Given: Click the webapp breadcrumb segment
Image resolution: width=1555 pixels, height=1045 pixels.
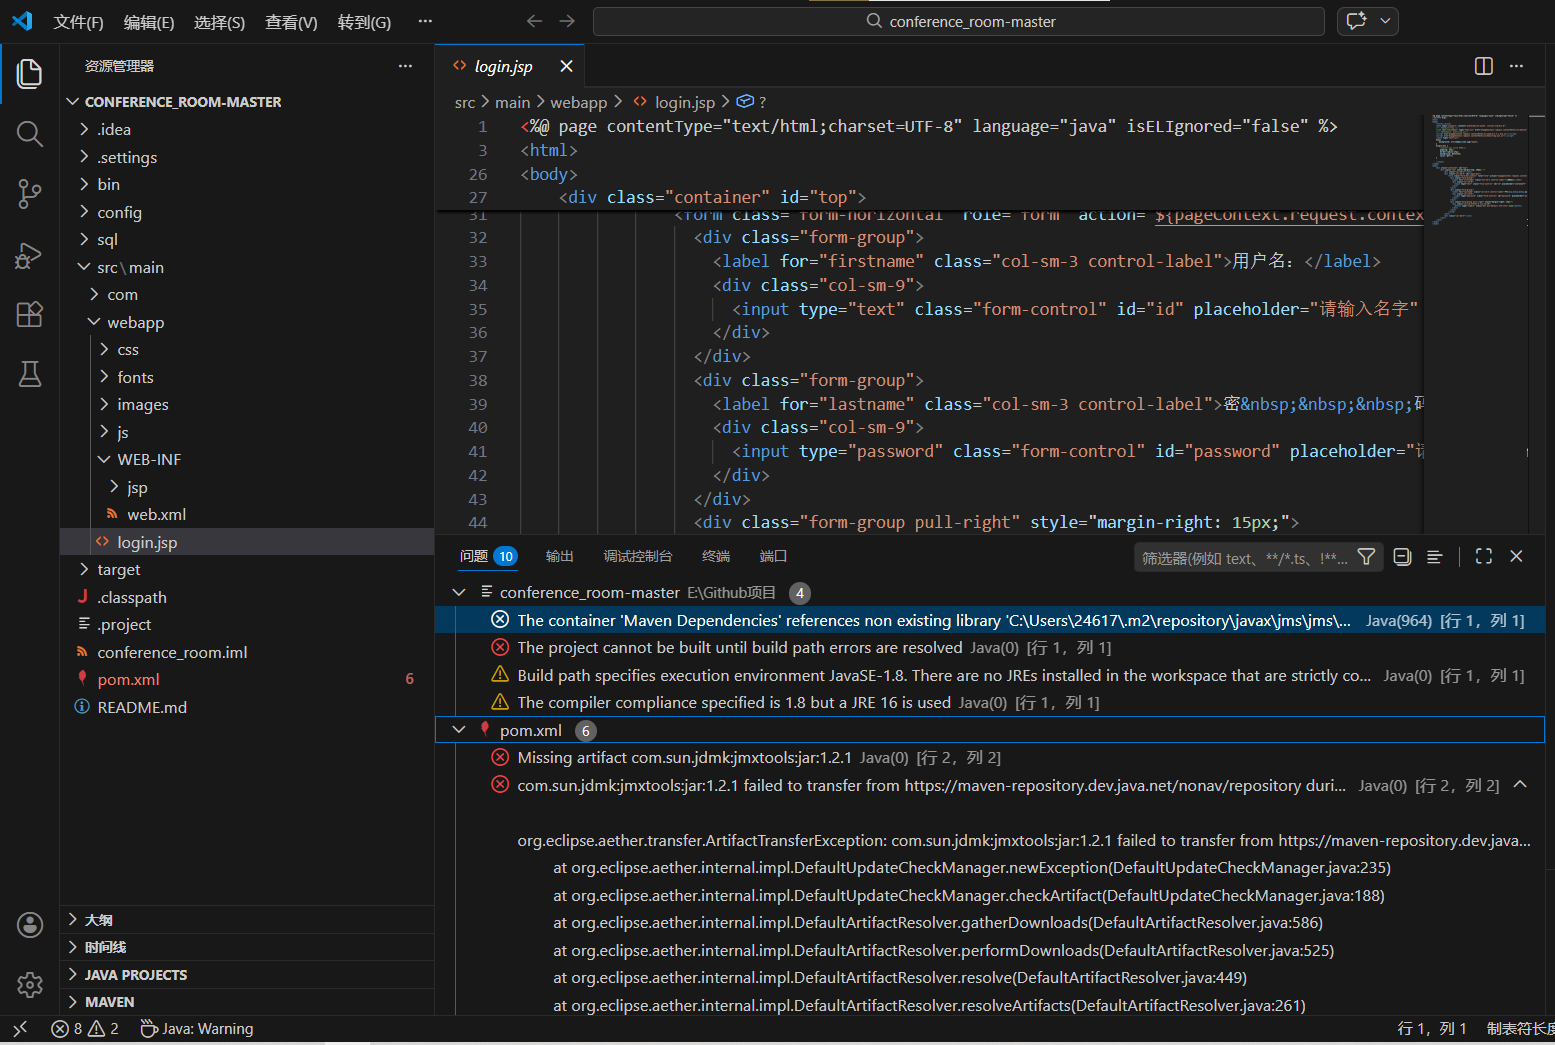Looking at the screenshot, I should click(x=578, y=102).
